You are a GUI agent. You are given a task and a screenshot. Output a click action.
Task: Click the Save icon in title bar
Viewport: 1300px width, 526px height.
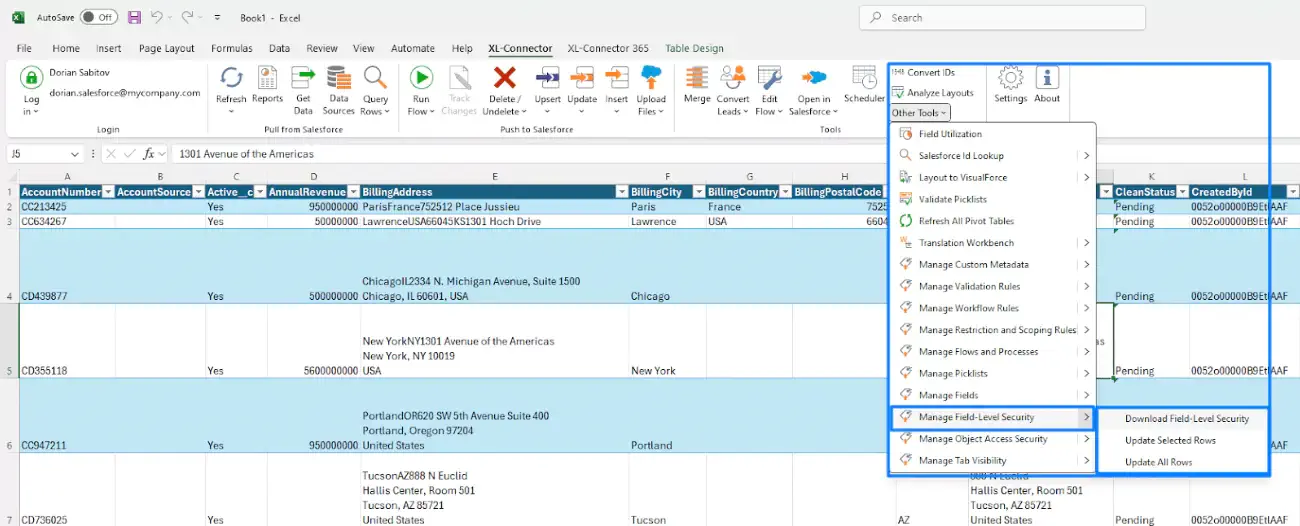[x=134, y=18]
